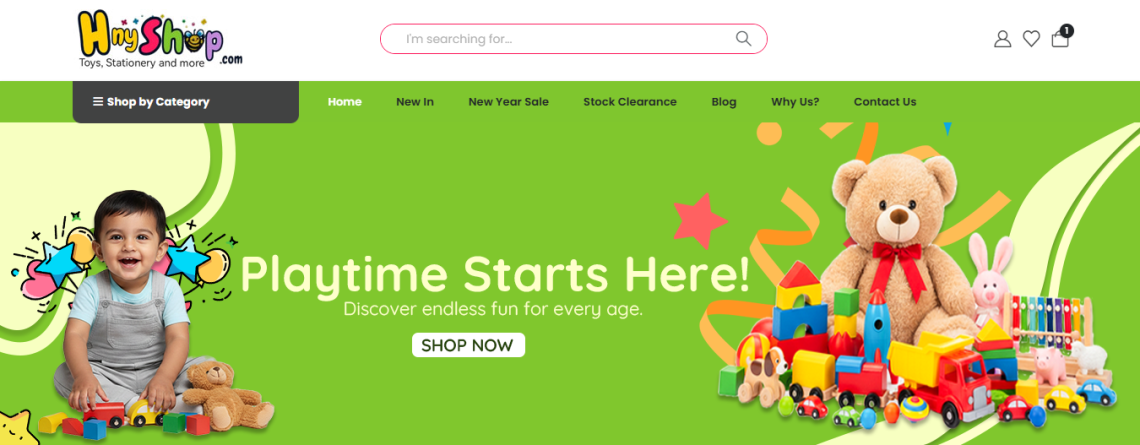Open the New Year Sale page
Screen dimensions: 1140x445
(x=508, y=102)
